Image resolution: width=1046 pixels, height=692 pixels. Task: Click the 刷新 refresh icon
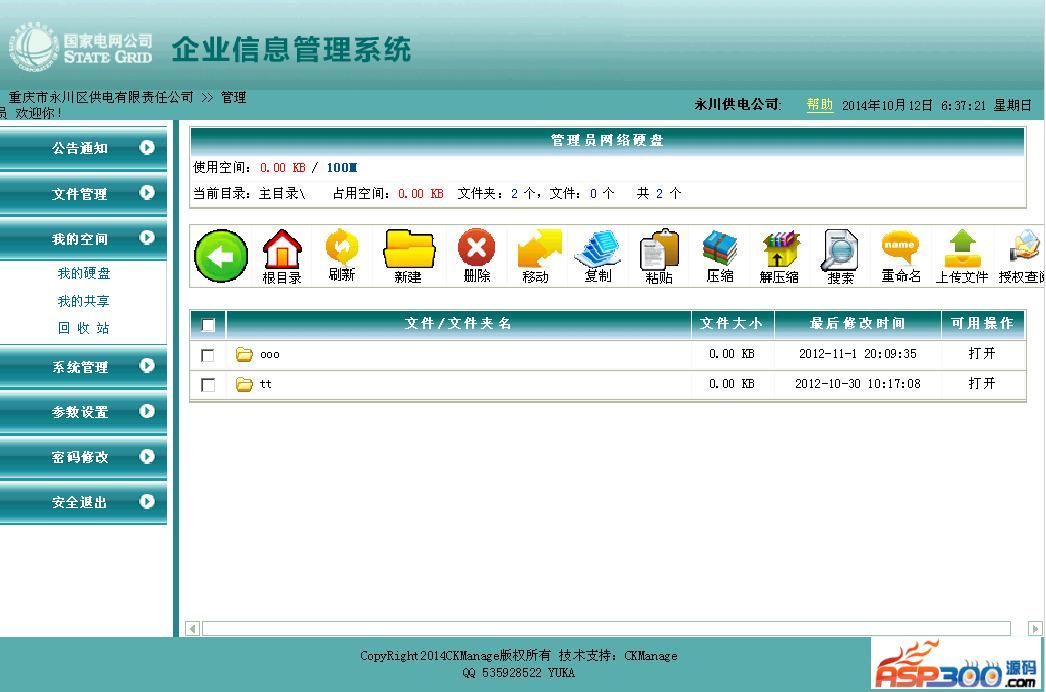[342, 256]
